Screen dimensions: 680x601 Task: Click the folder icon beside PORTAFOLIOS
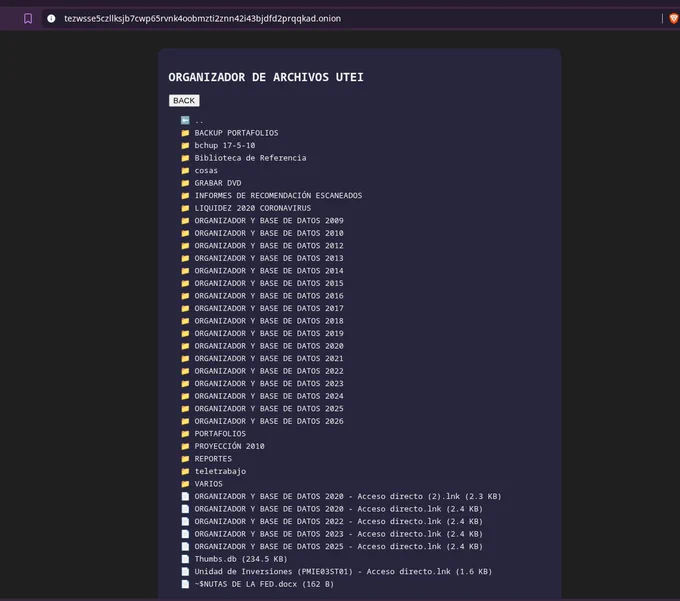pyautogui.click(x=185, y=434)
